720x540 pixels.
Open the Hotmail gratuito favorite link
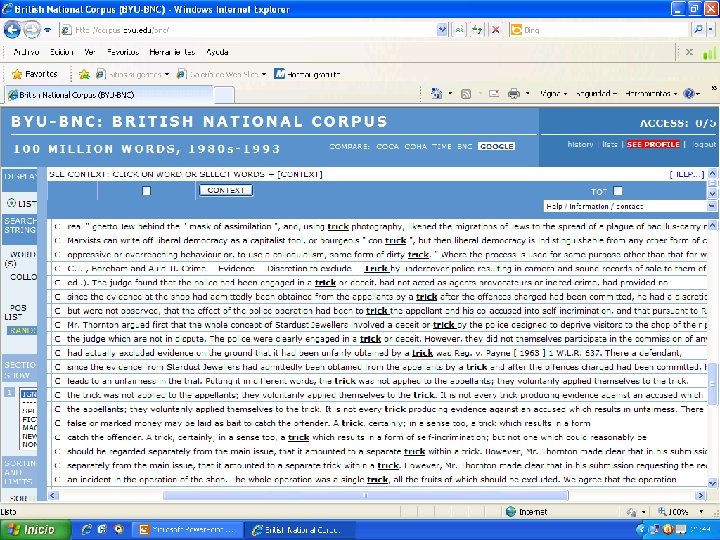[x=307, y=74]
